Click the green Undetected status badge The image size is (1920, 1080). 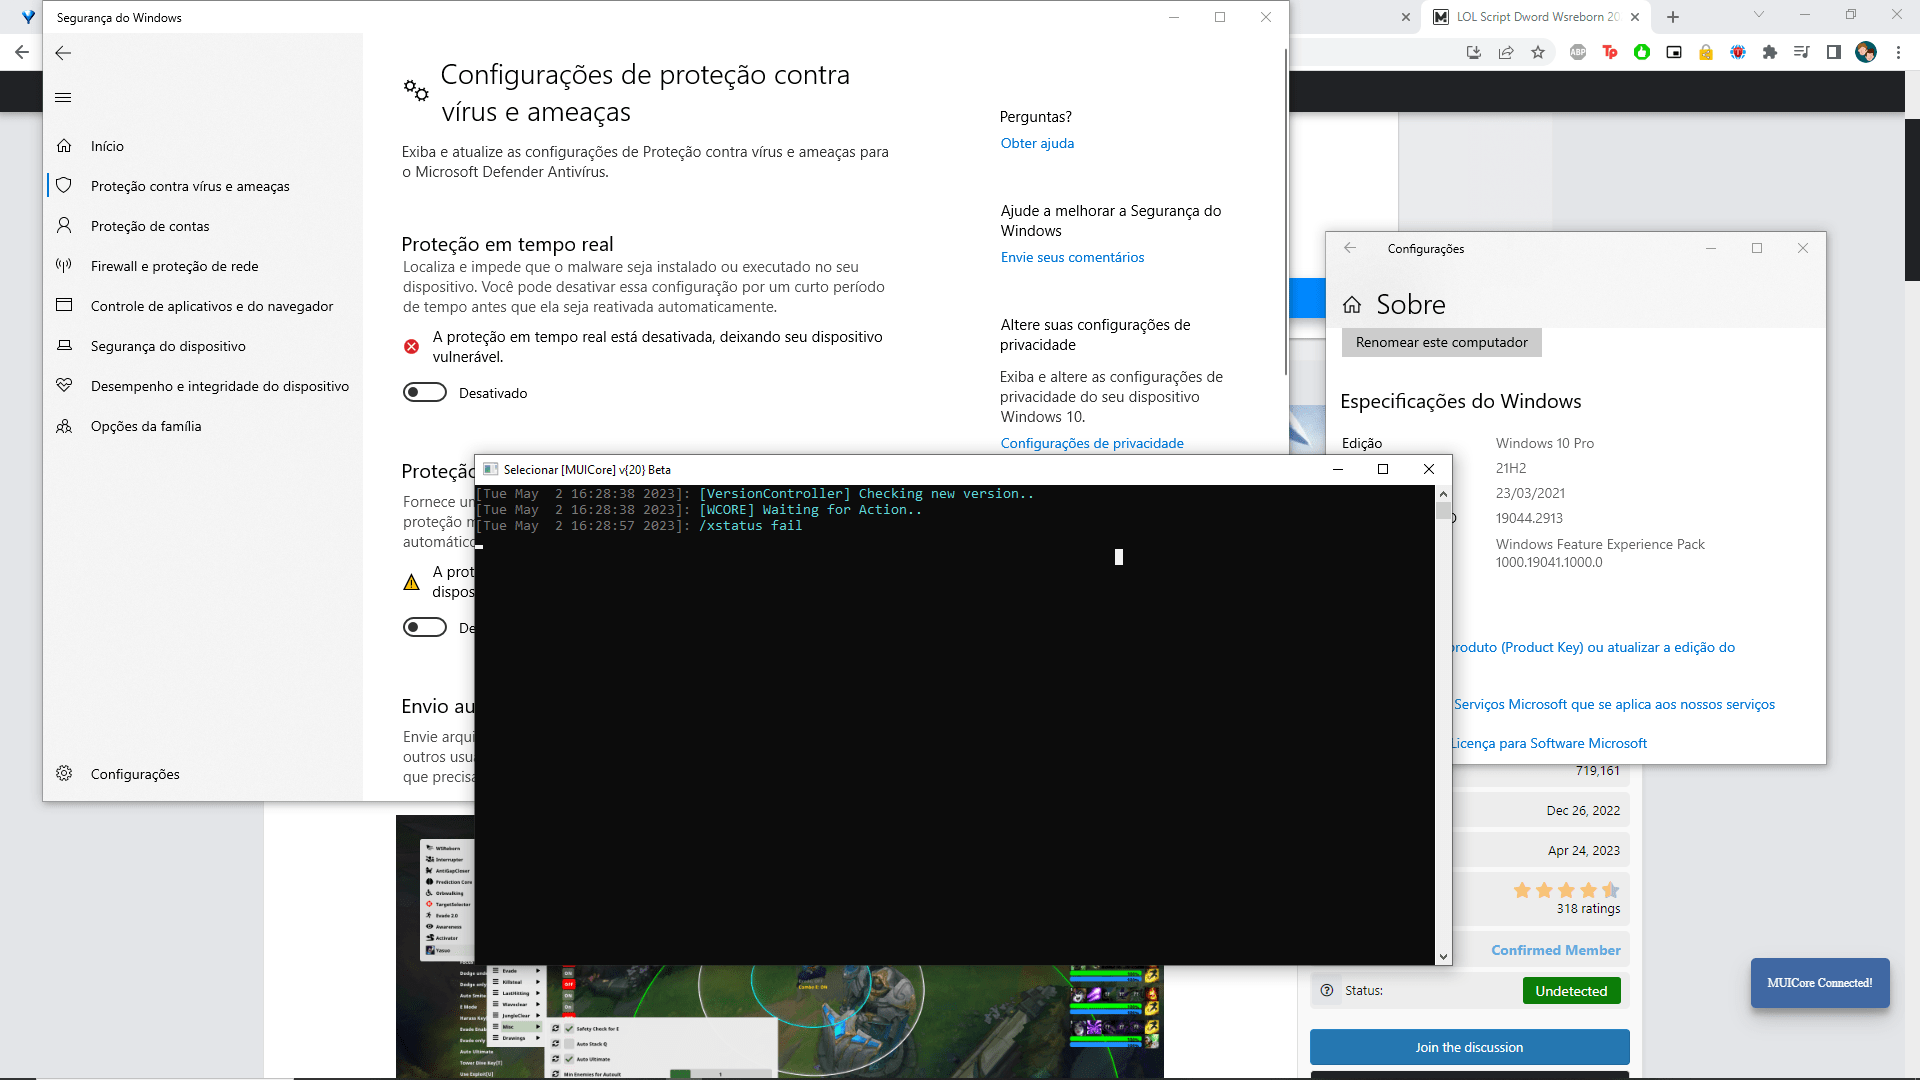(x=1571, y=991)
